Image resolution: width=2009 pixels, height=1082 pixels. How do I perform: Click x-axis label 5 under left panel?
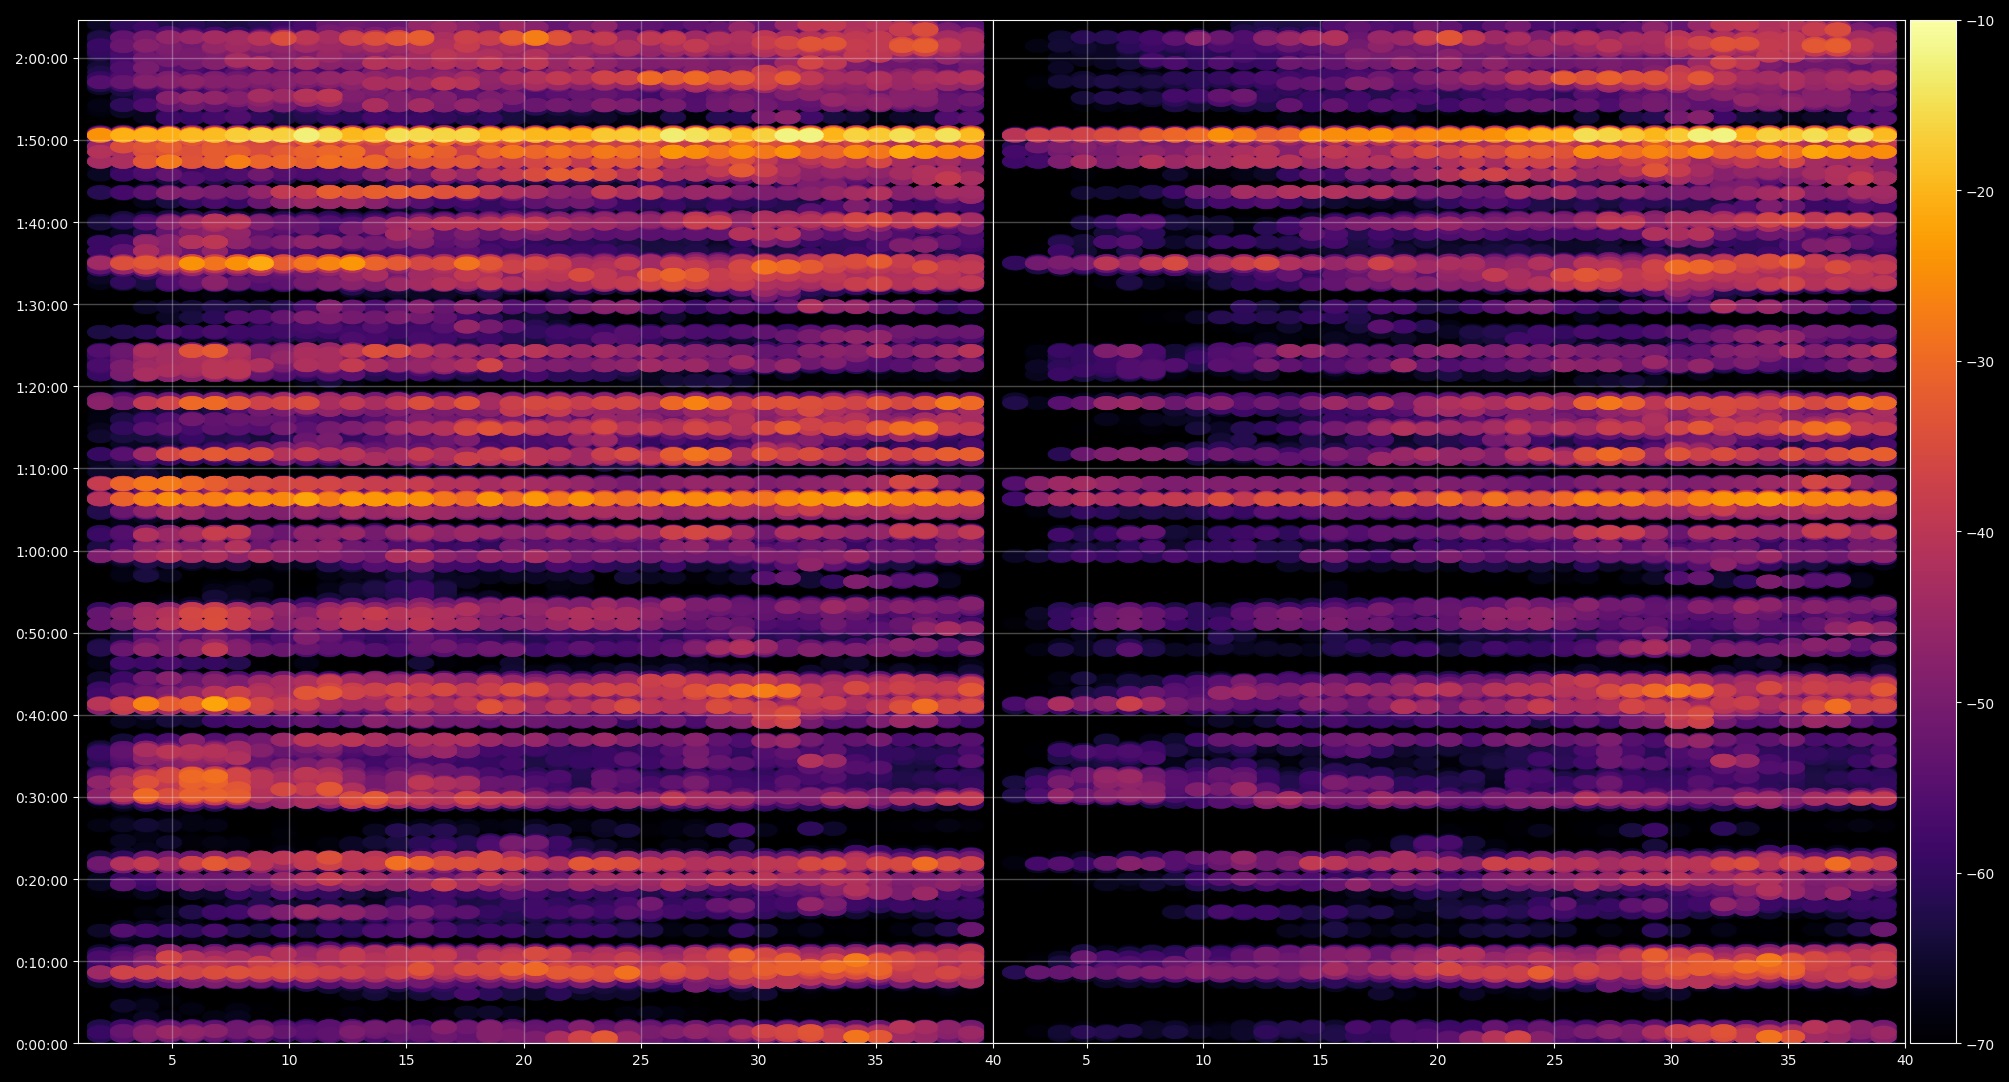[172, 1061]
